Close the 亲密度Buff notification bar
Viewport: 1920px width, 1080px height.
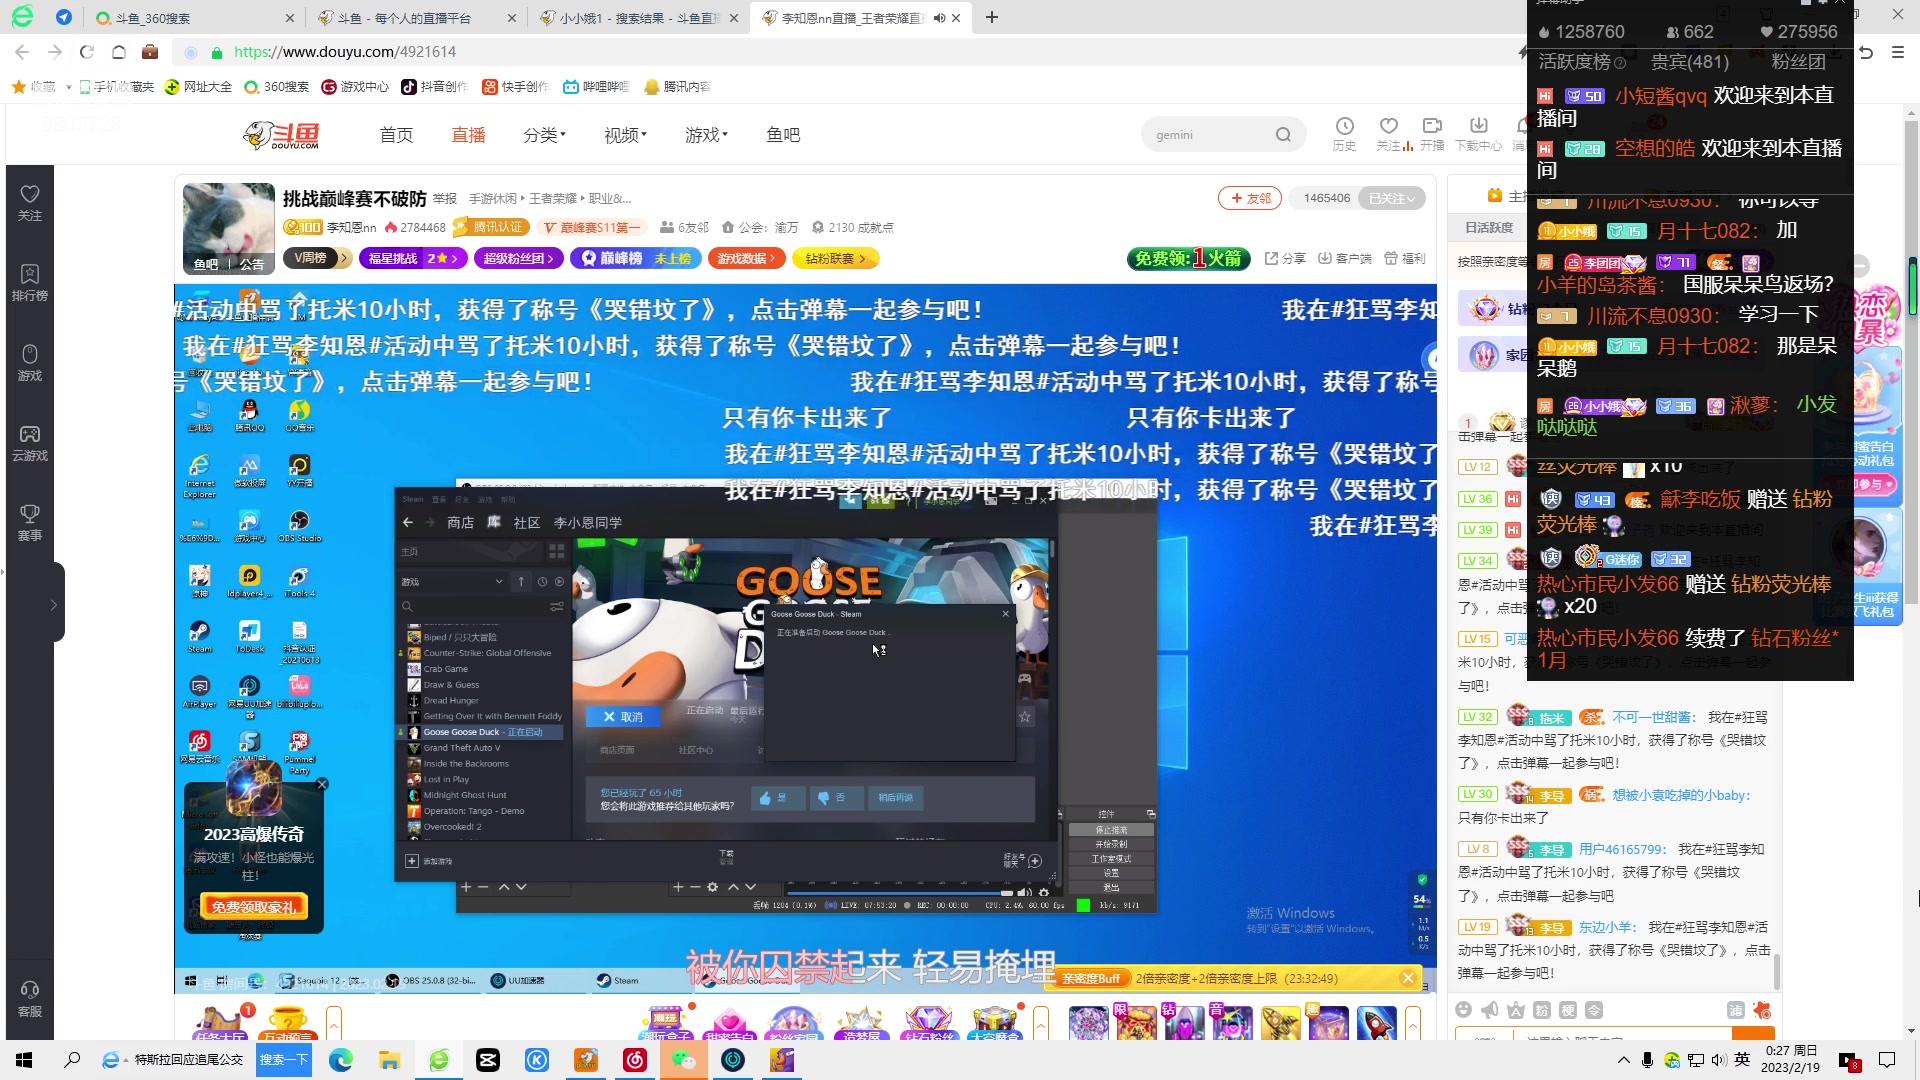pos(1408,978)
